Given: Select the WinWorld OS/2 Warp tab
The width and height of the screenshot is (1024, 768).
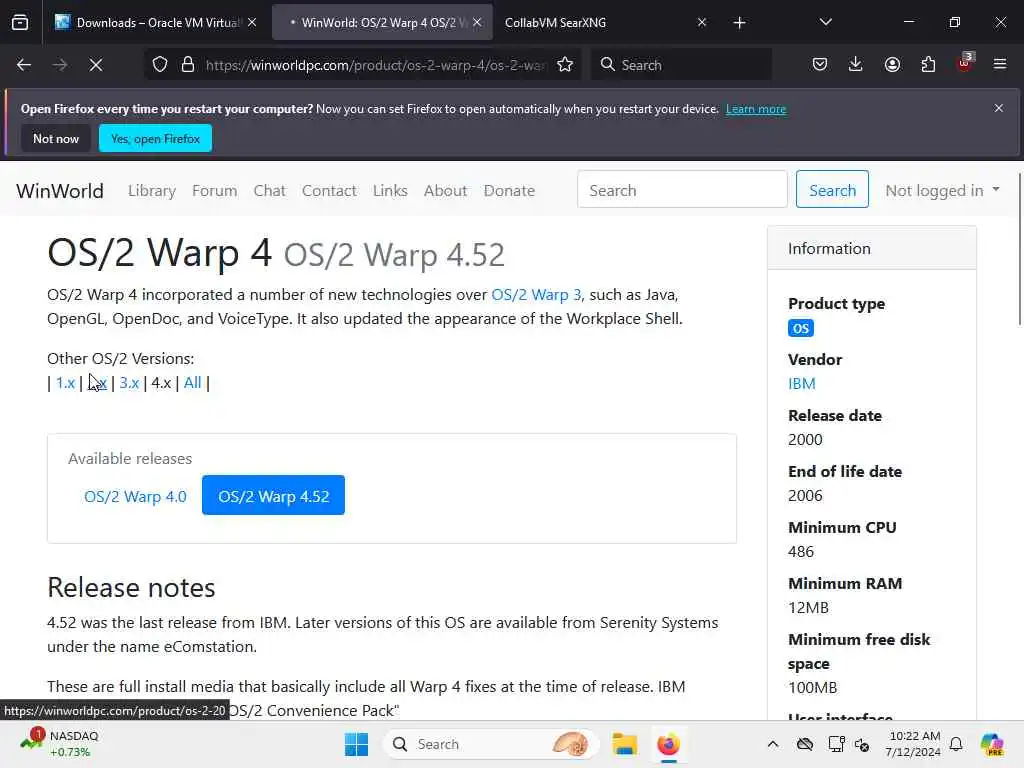Looking at the screenshot, I should [x=382, y=22].
